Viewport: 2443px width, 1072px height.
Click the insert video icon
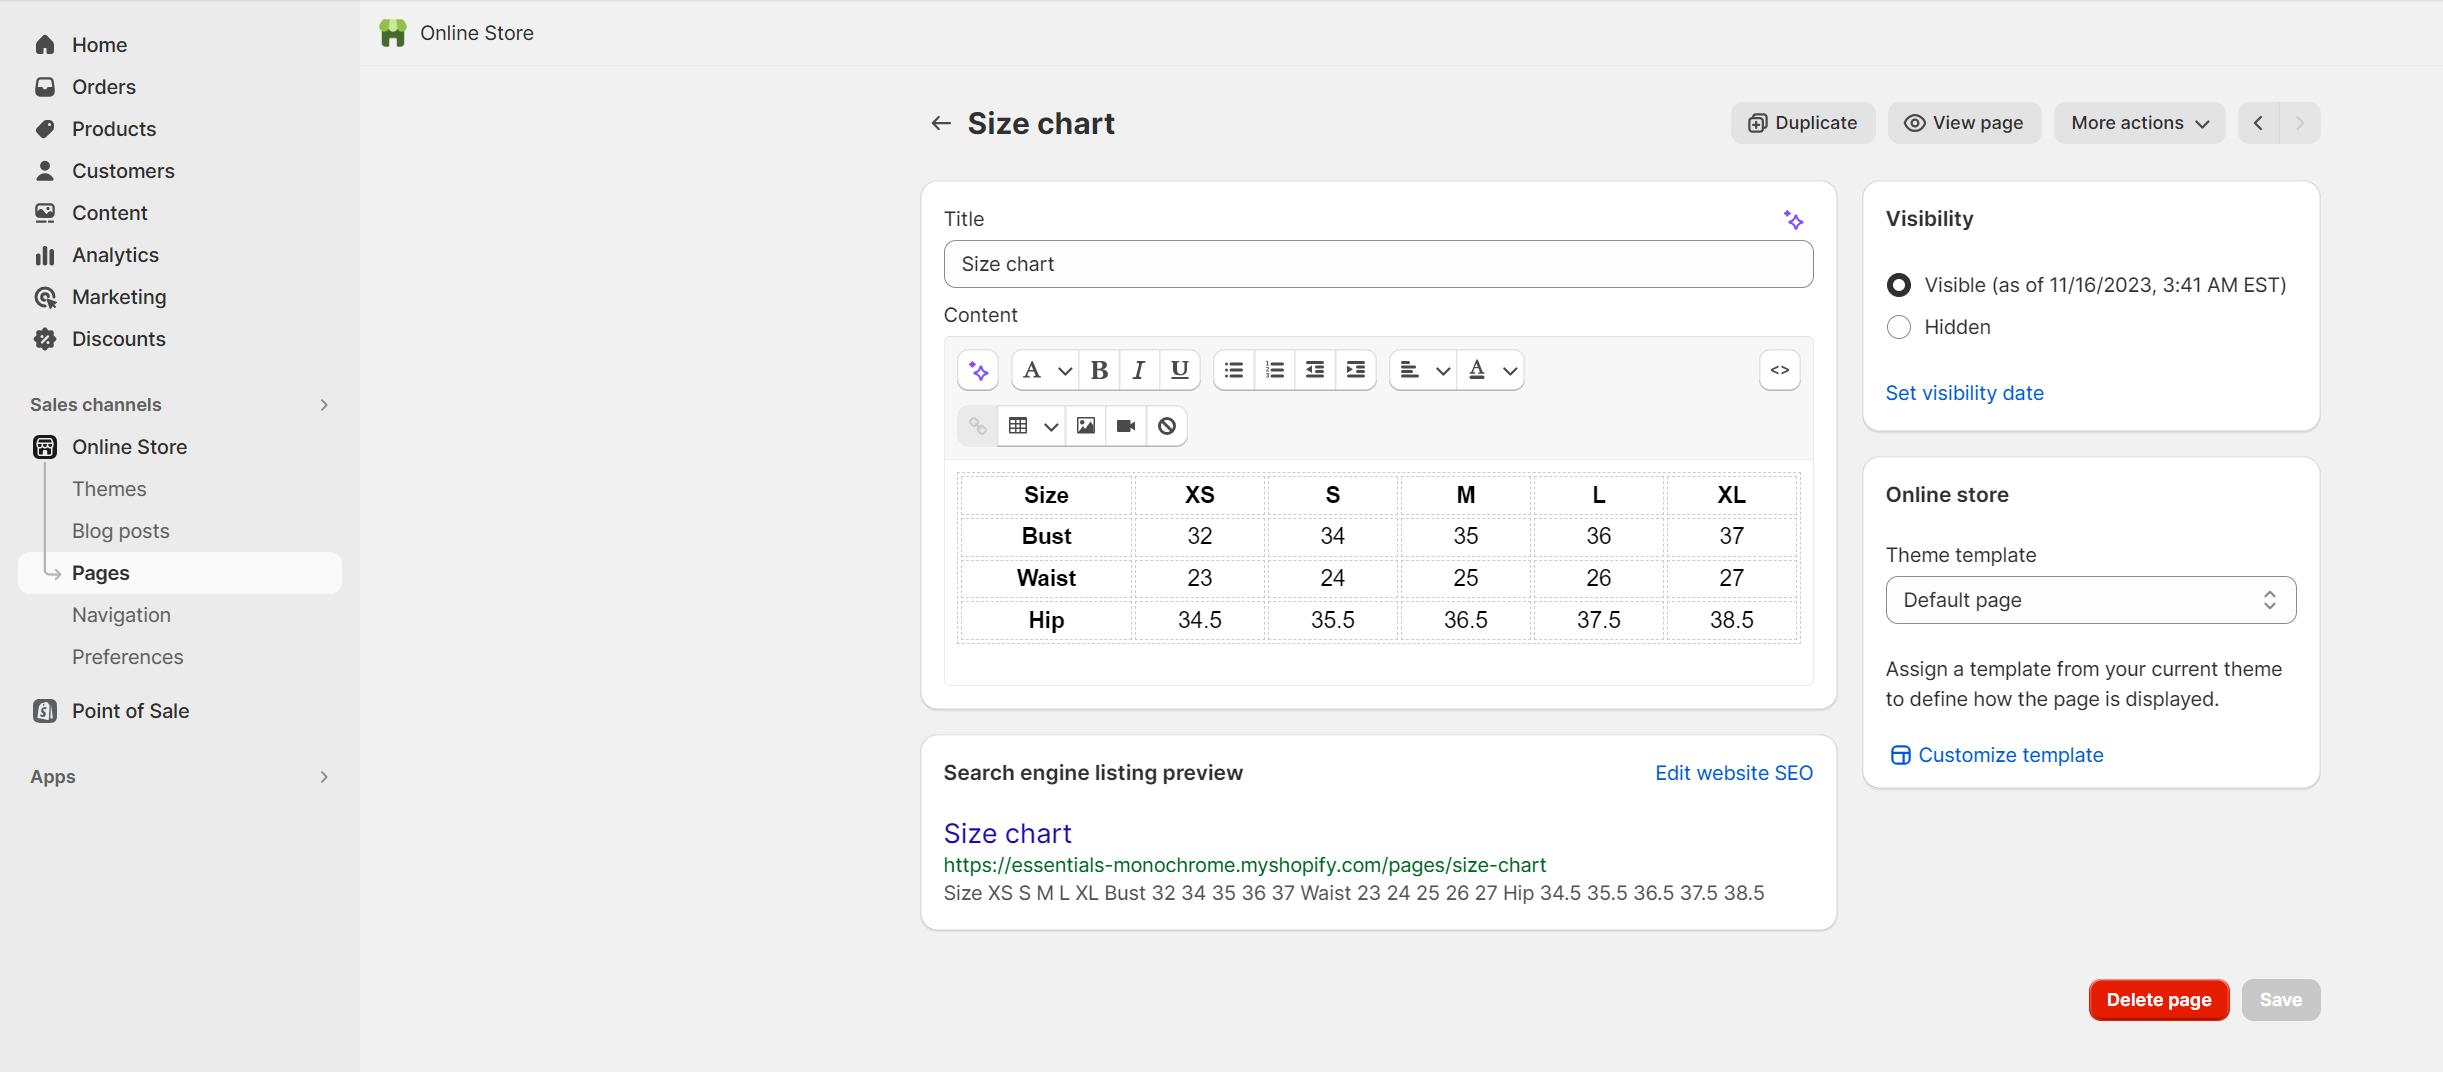click(1125, 426)
